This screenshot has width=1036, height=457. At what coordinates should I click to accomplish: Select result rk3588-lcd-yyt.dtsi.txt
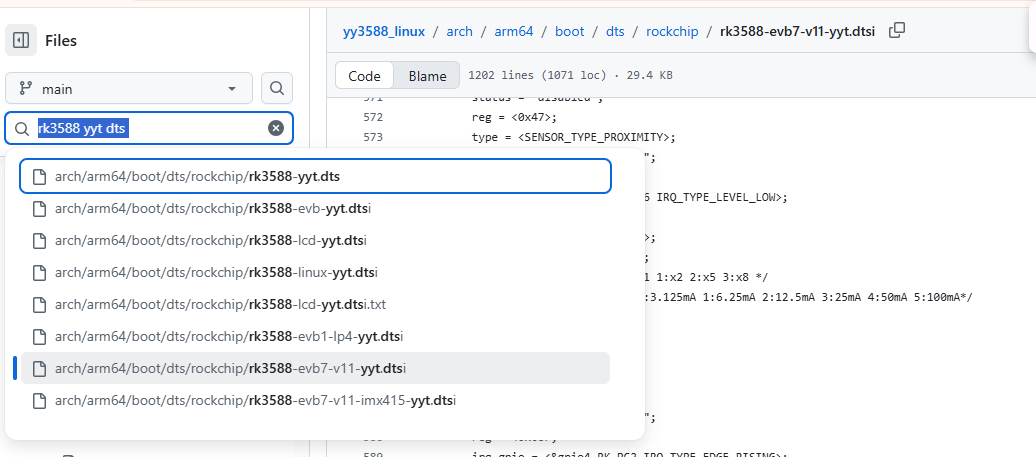[316, 304]
